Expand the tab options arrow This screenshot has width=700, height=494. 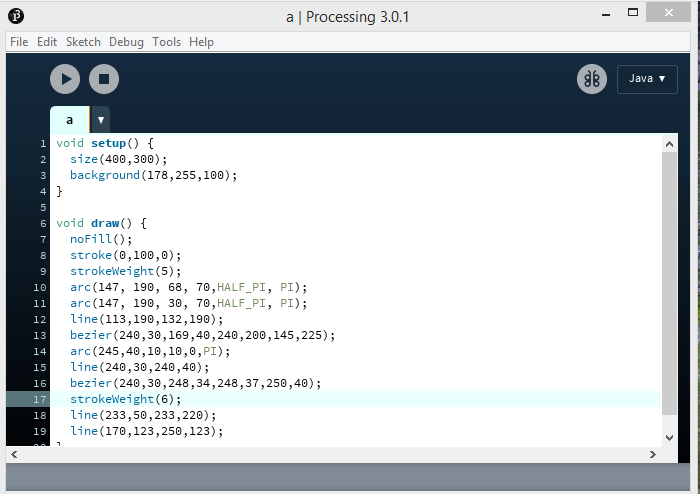(100, 120)
